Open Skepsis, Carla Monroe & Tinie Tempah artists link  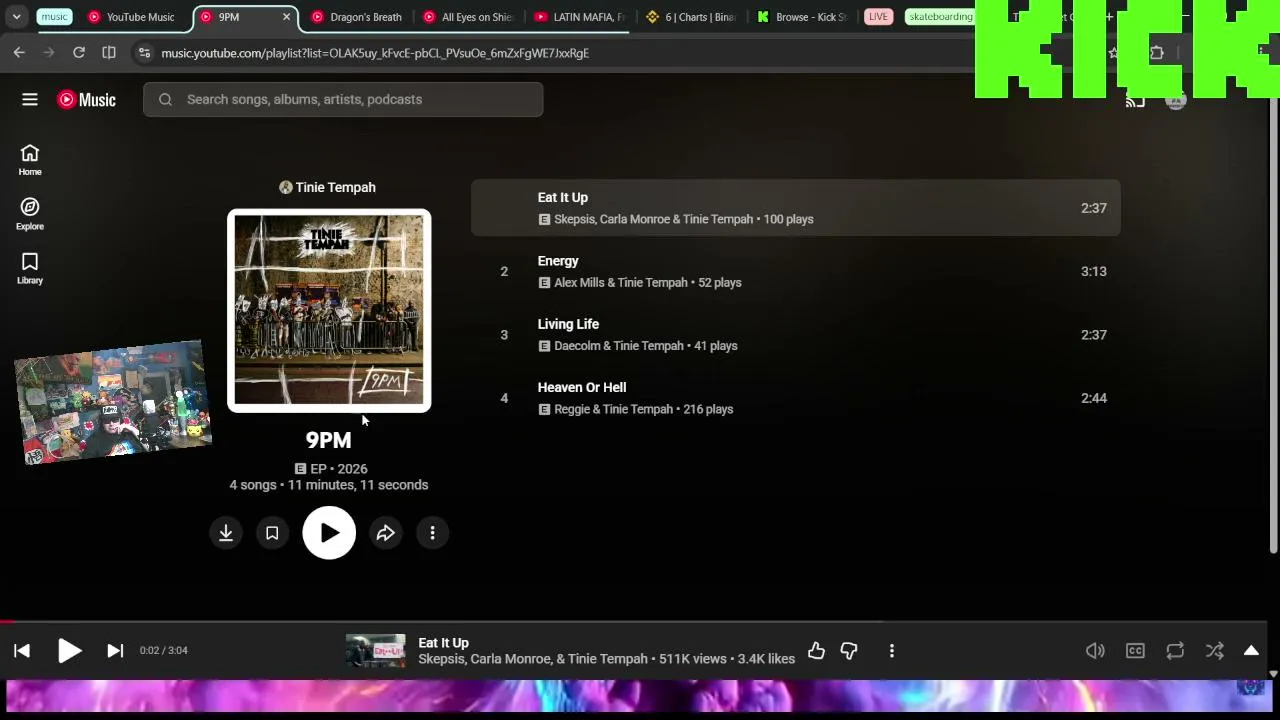[x=654, y=219]
